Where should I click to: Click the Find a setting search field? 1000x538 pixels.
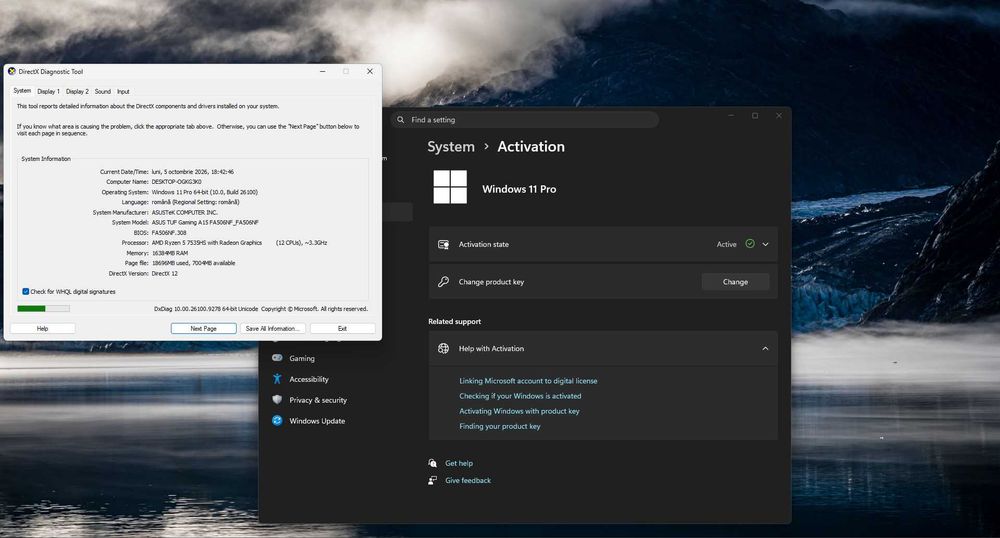coord(525,120)
